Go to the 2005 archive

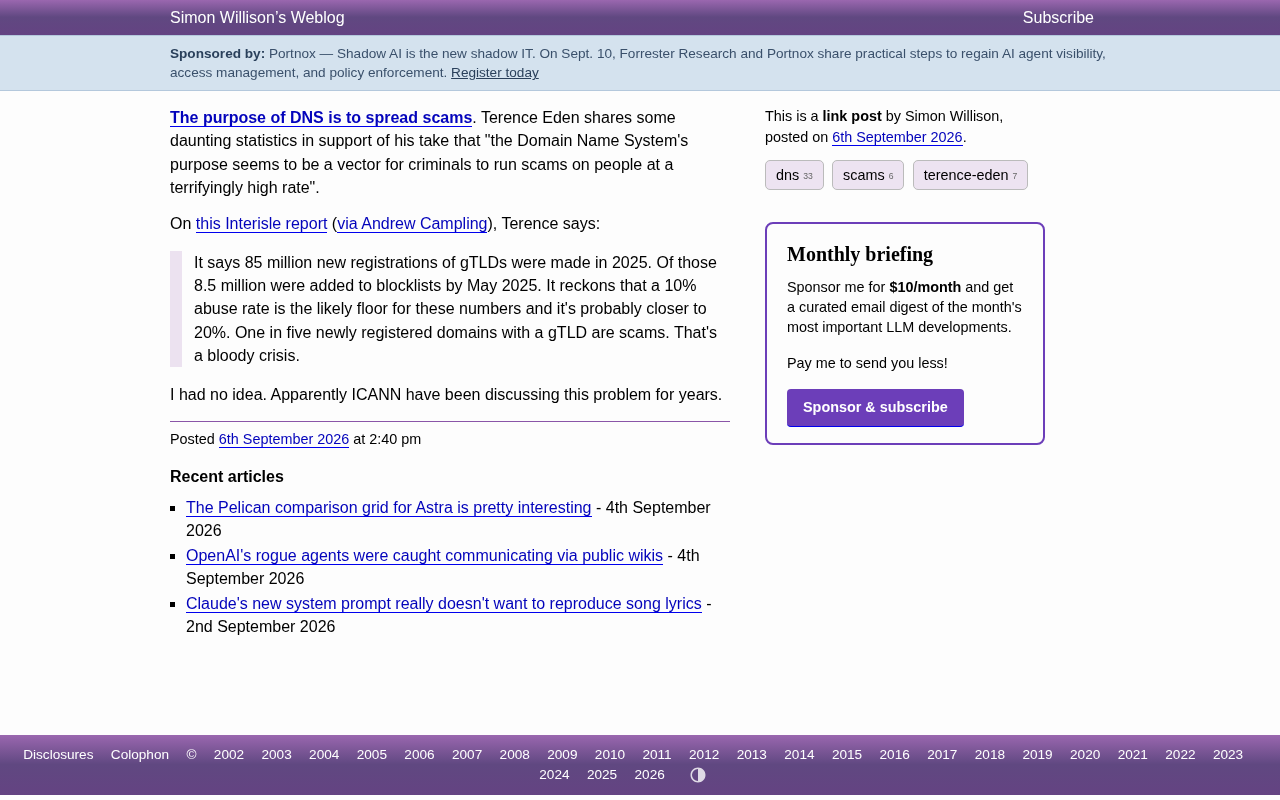tap(372, 755)
